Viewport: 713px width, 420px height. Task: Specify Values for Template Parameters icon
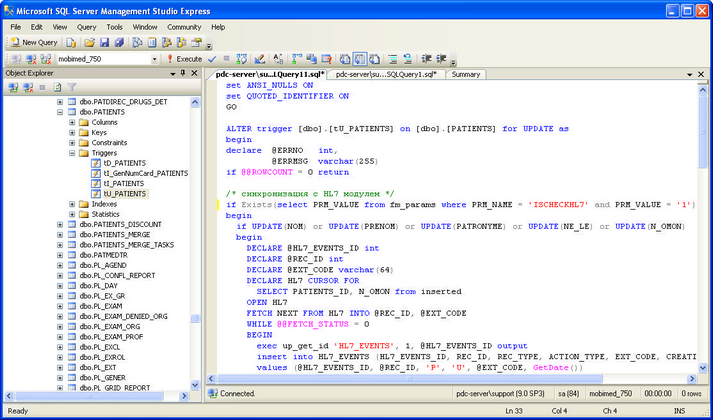(x=278, y=59)
